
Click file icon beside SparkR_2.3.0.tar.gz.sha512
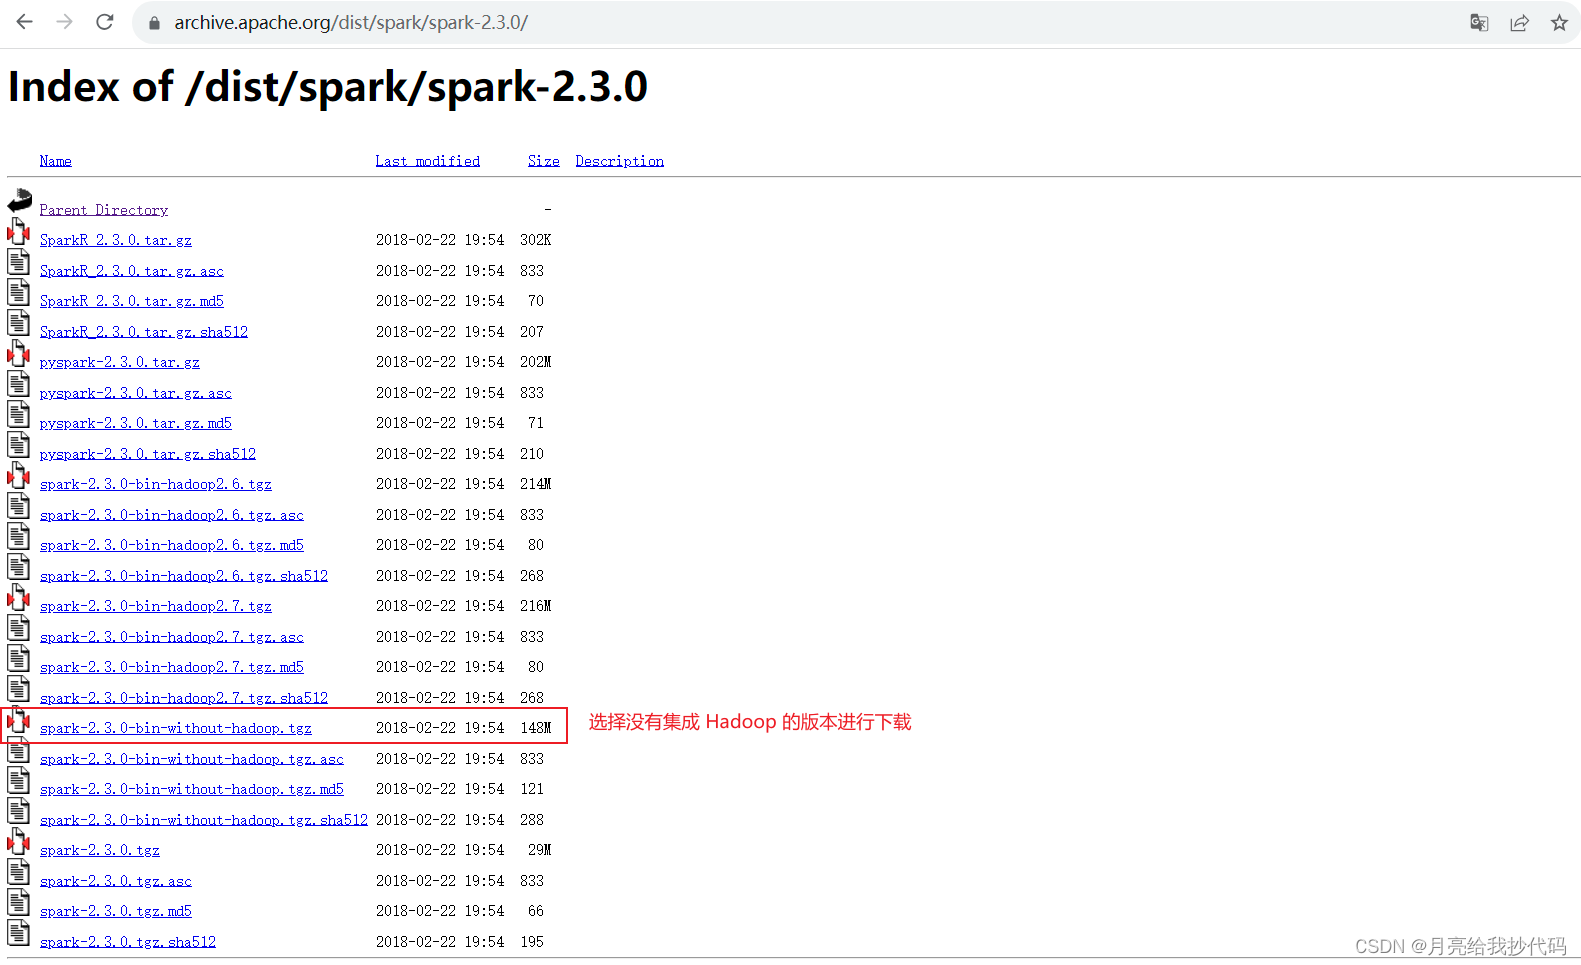19,324
